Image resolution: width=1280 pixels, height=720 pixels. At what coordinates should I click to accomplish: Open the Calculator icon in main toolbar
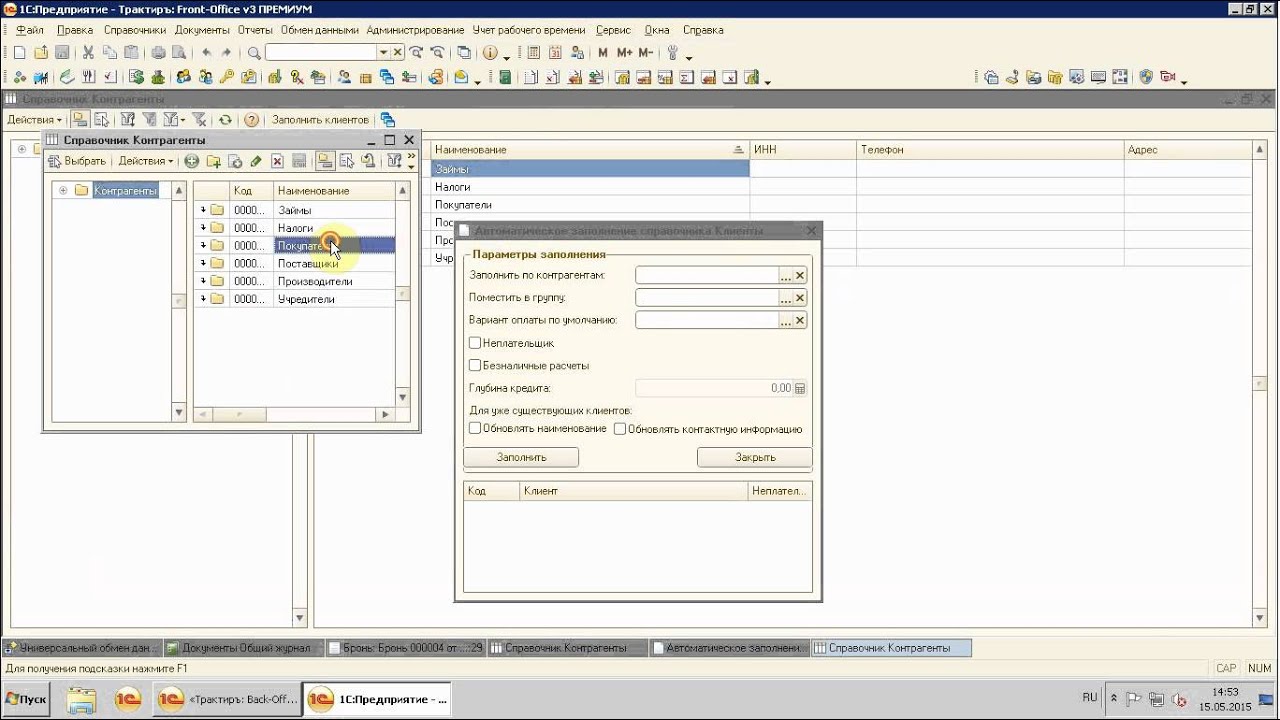coord(533,53)
